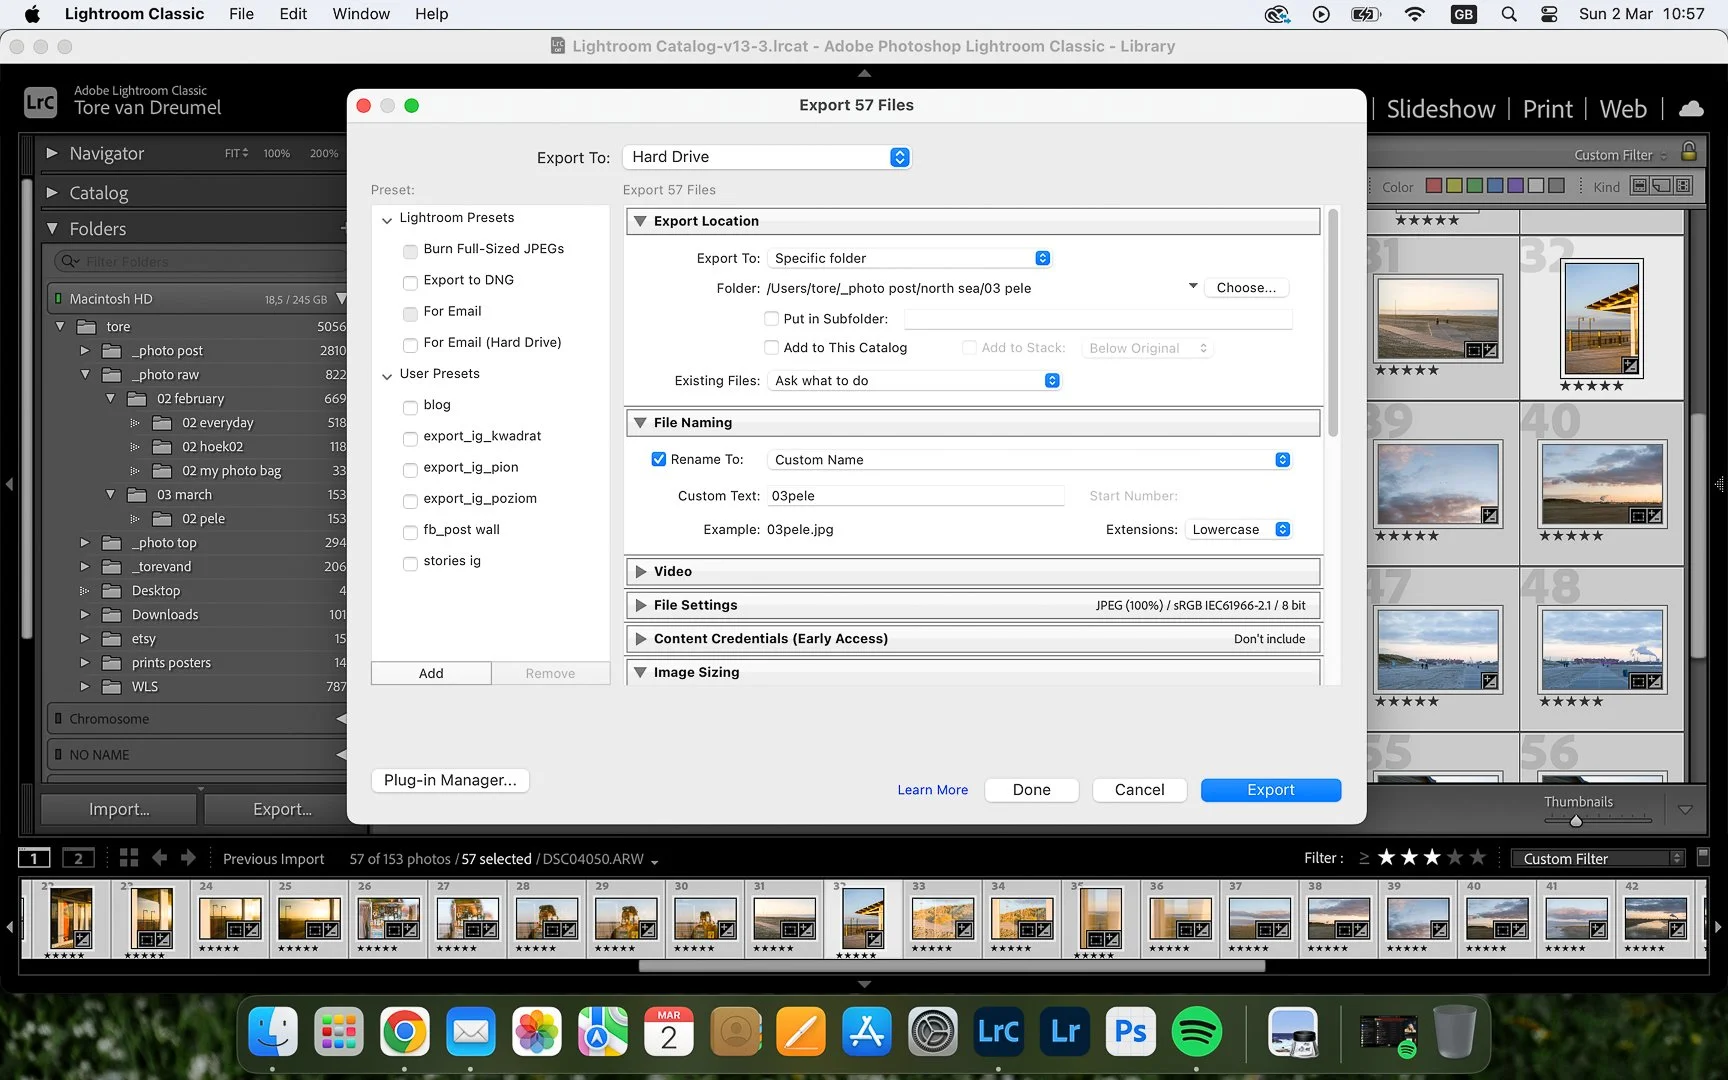Collapse the Lightroom Presets group
Image resolution: width=1728 pixels, height=1080 pixels.
click(x=387, y=220)
